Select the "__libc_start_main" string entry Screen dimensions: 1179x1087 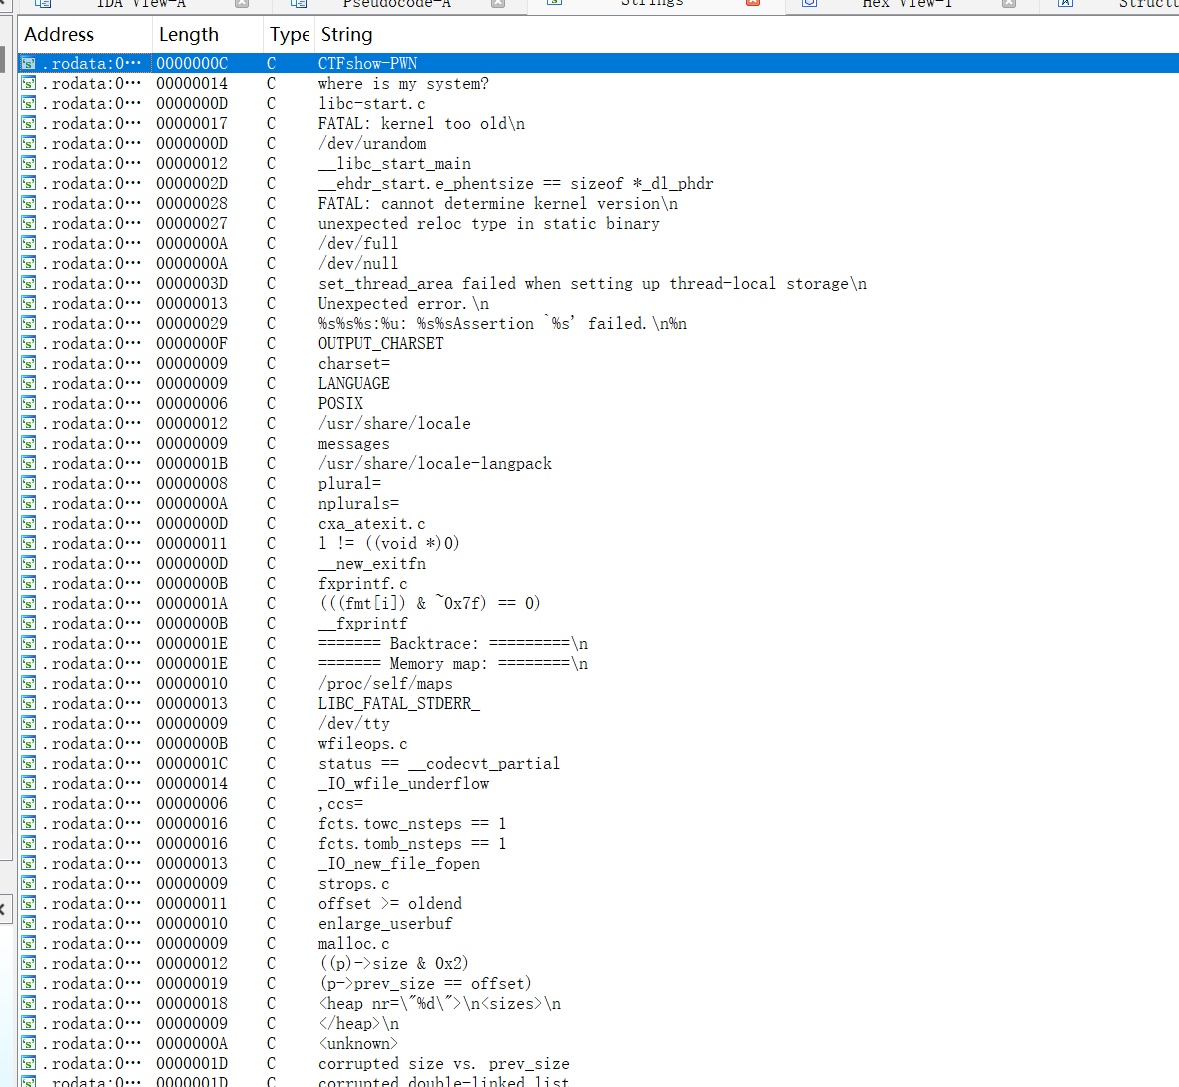pos(394,164)
